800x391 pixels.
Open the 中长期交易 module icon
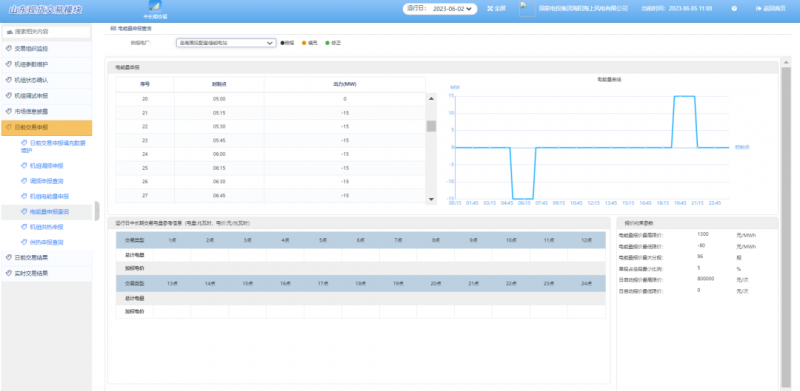click(x=155, y=6)
